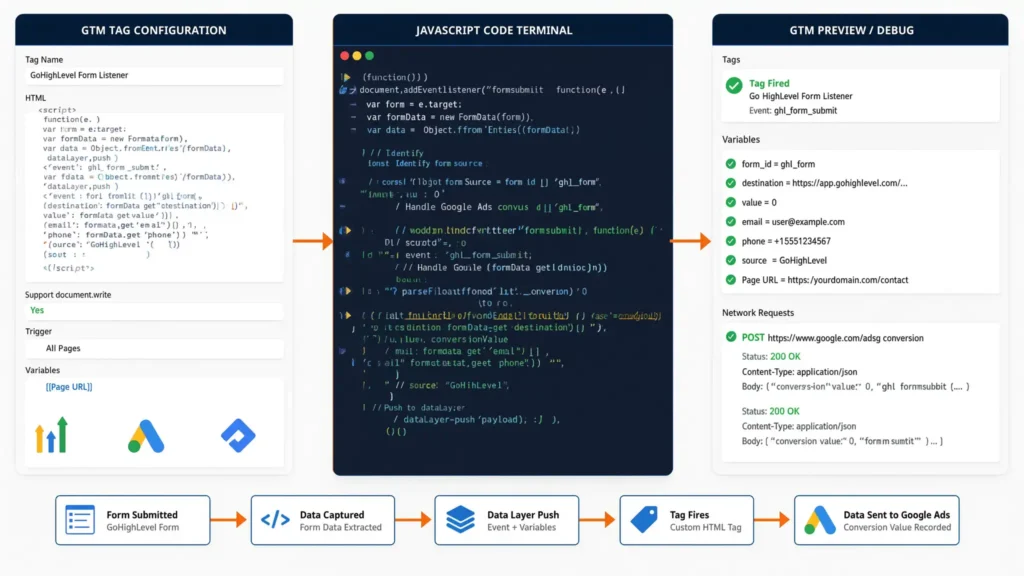Click the checkmark beside source = GoHighLevel

pos(731,260)
